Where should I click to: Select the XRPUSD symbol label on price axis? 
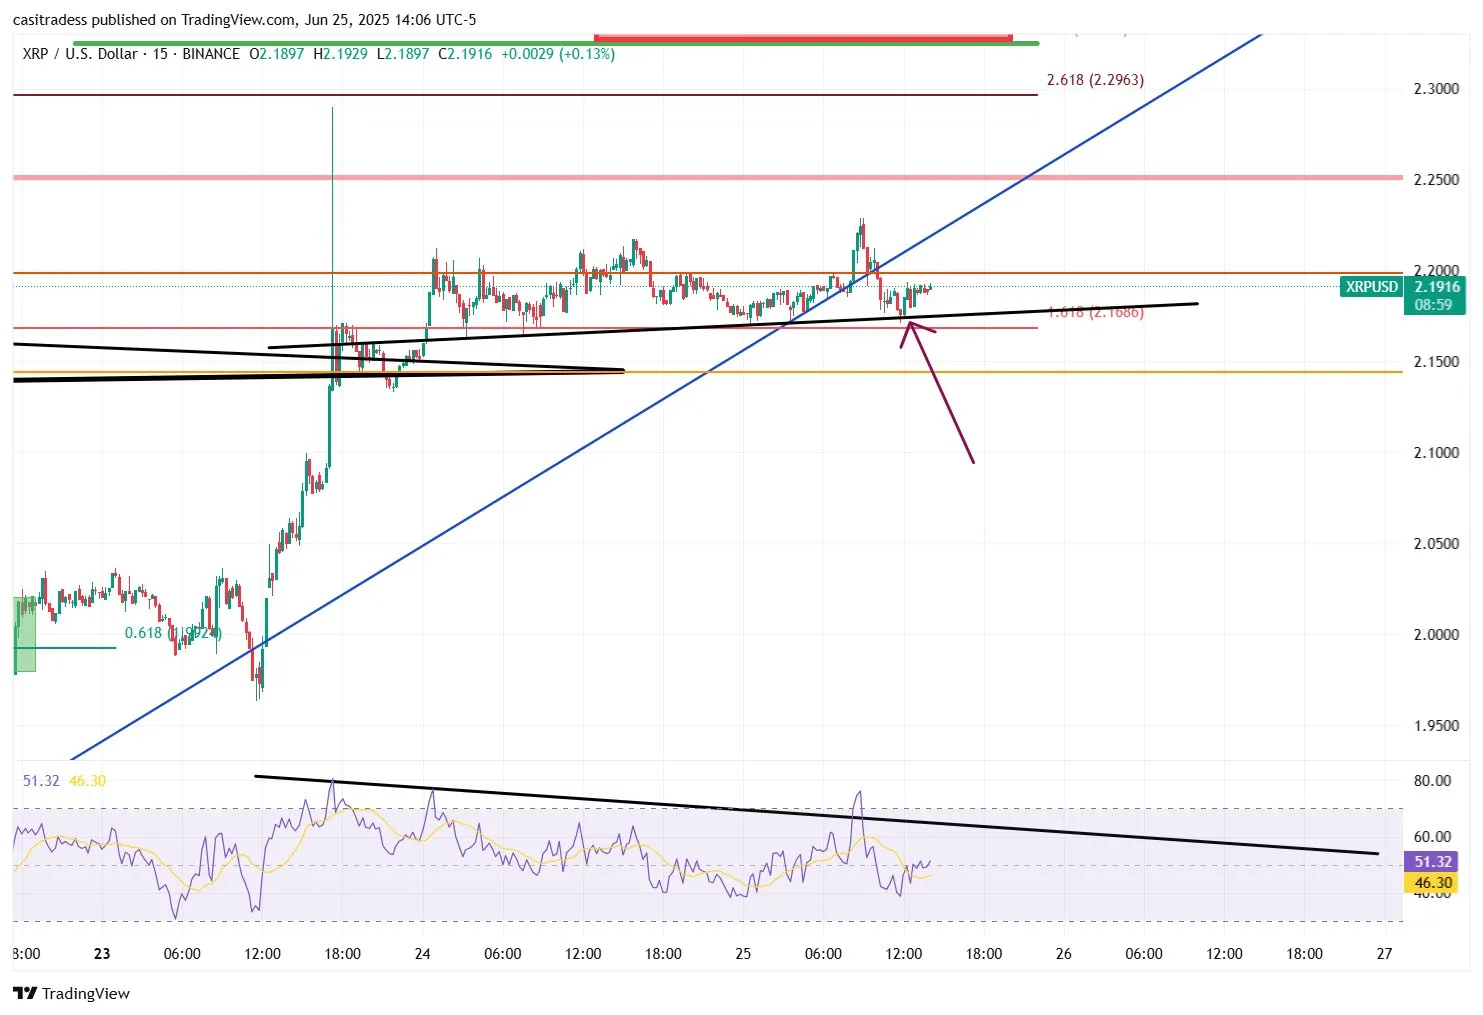click(1371, 287)
